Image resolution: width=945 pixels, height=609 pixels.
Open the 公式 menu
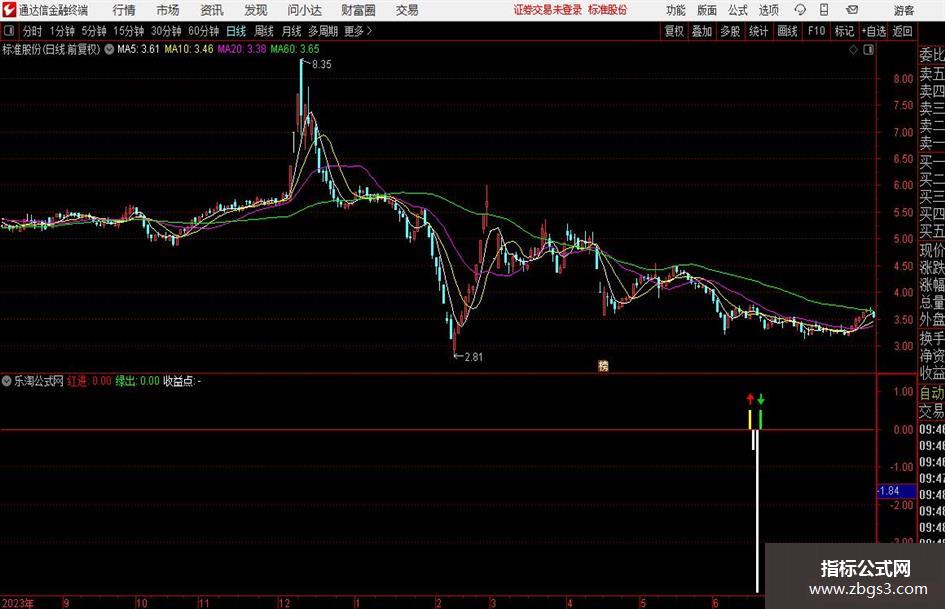point(738,10)
